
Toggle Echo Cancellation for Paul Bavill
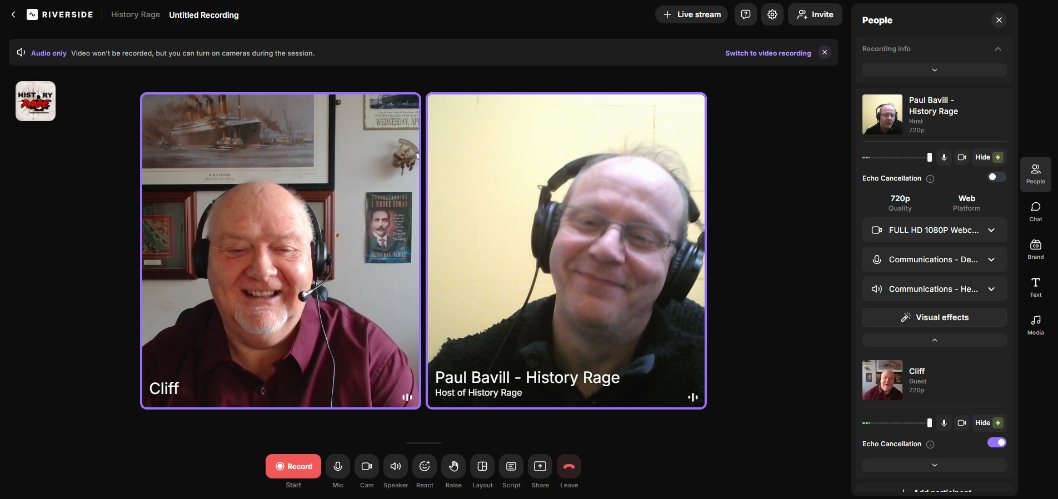coord(997,177)
